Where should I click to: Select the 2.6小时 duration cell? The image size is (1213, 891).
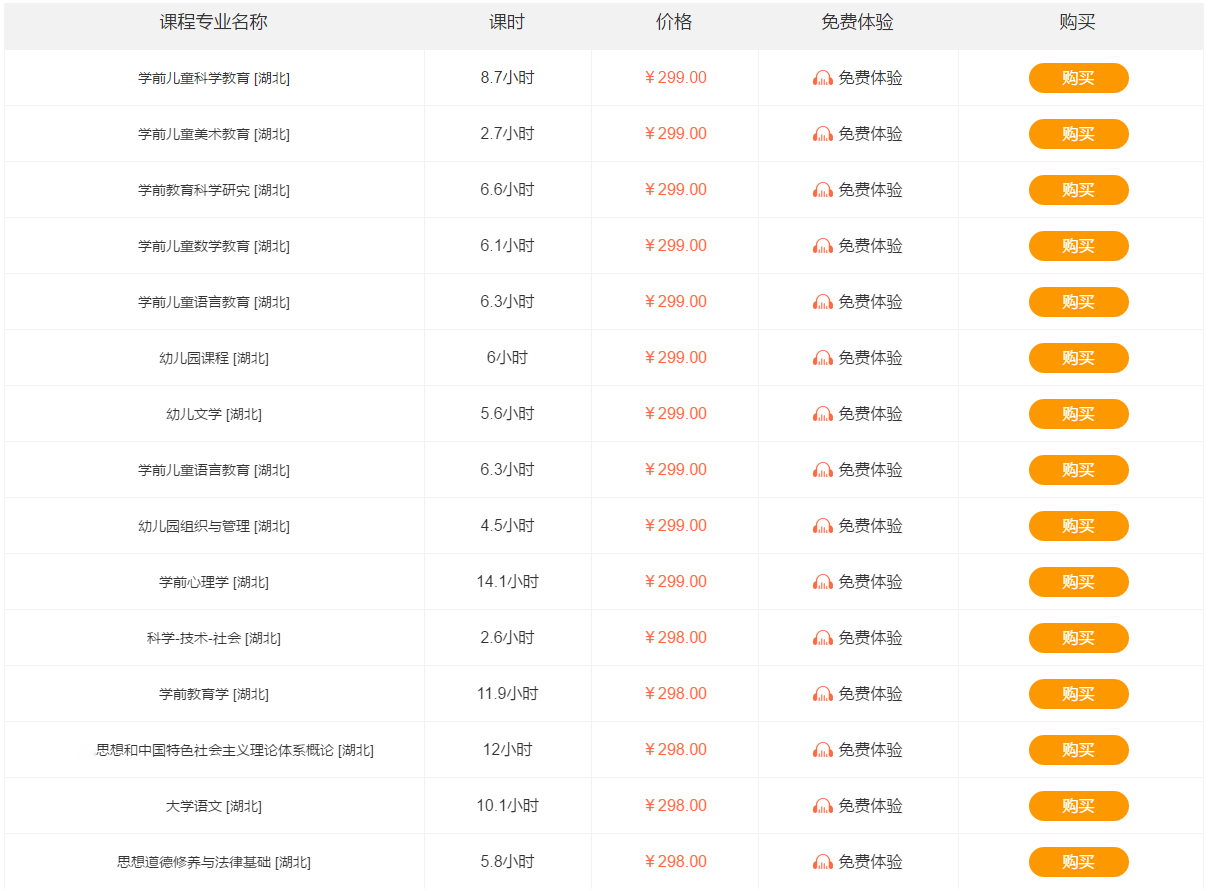(507, 638)
